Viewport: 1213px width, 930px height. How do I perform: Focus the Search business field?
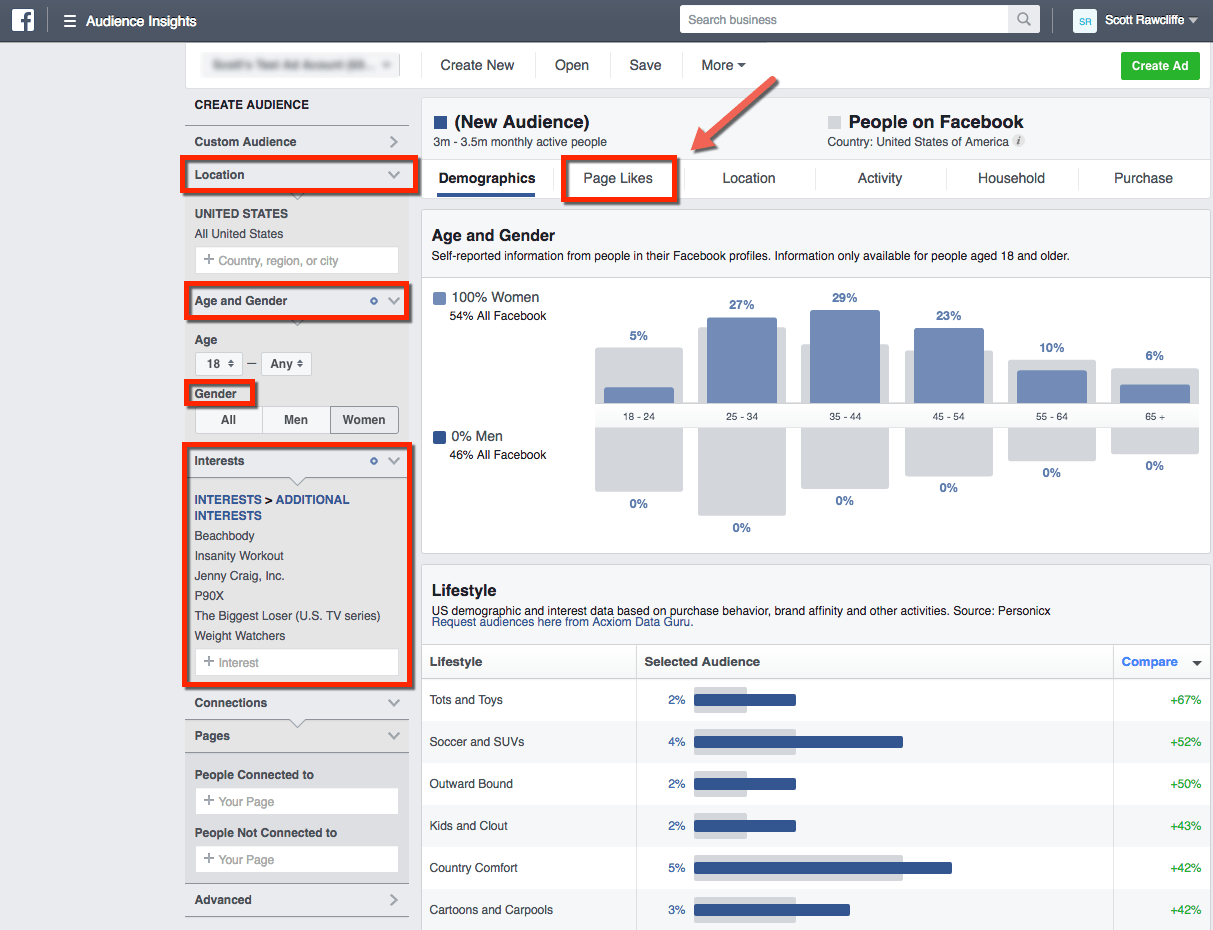(844, 20)
